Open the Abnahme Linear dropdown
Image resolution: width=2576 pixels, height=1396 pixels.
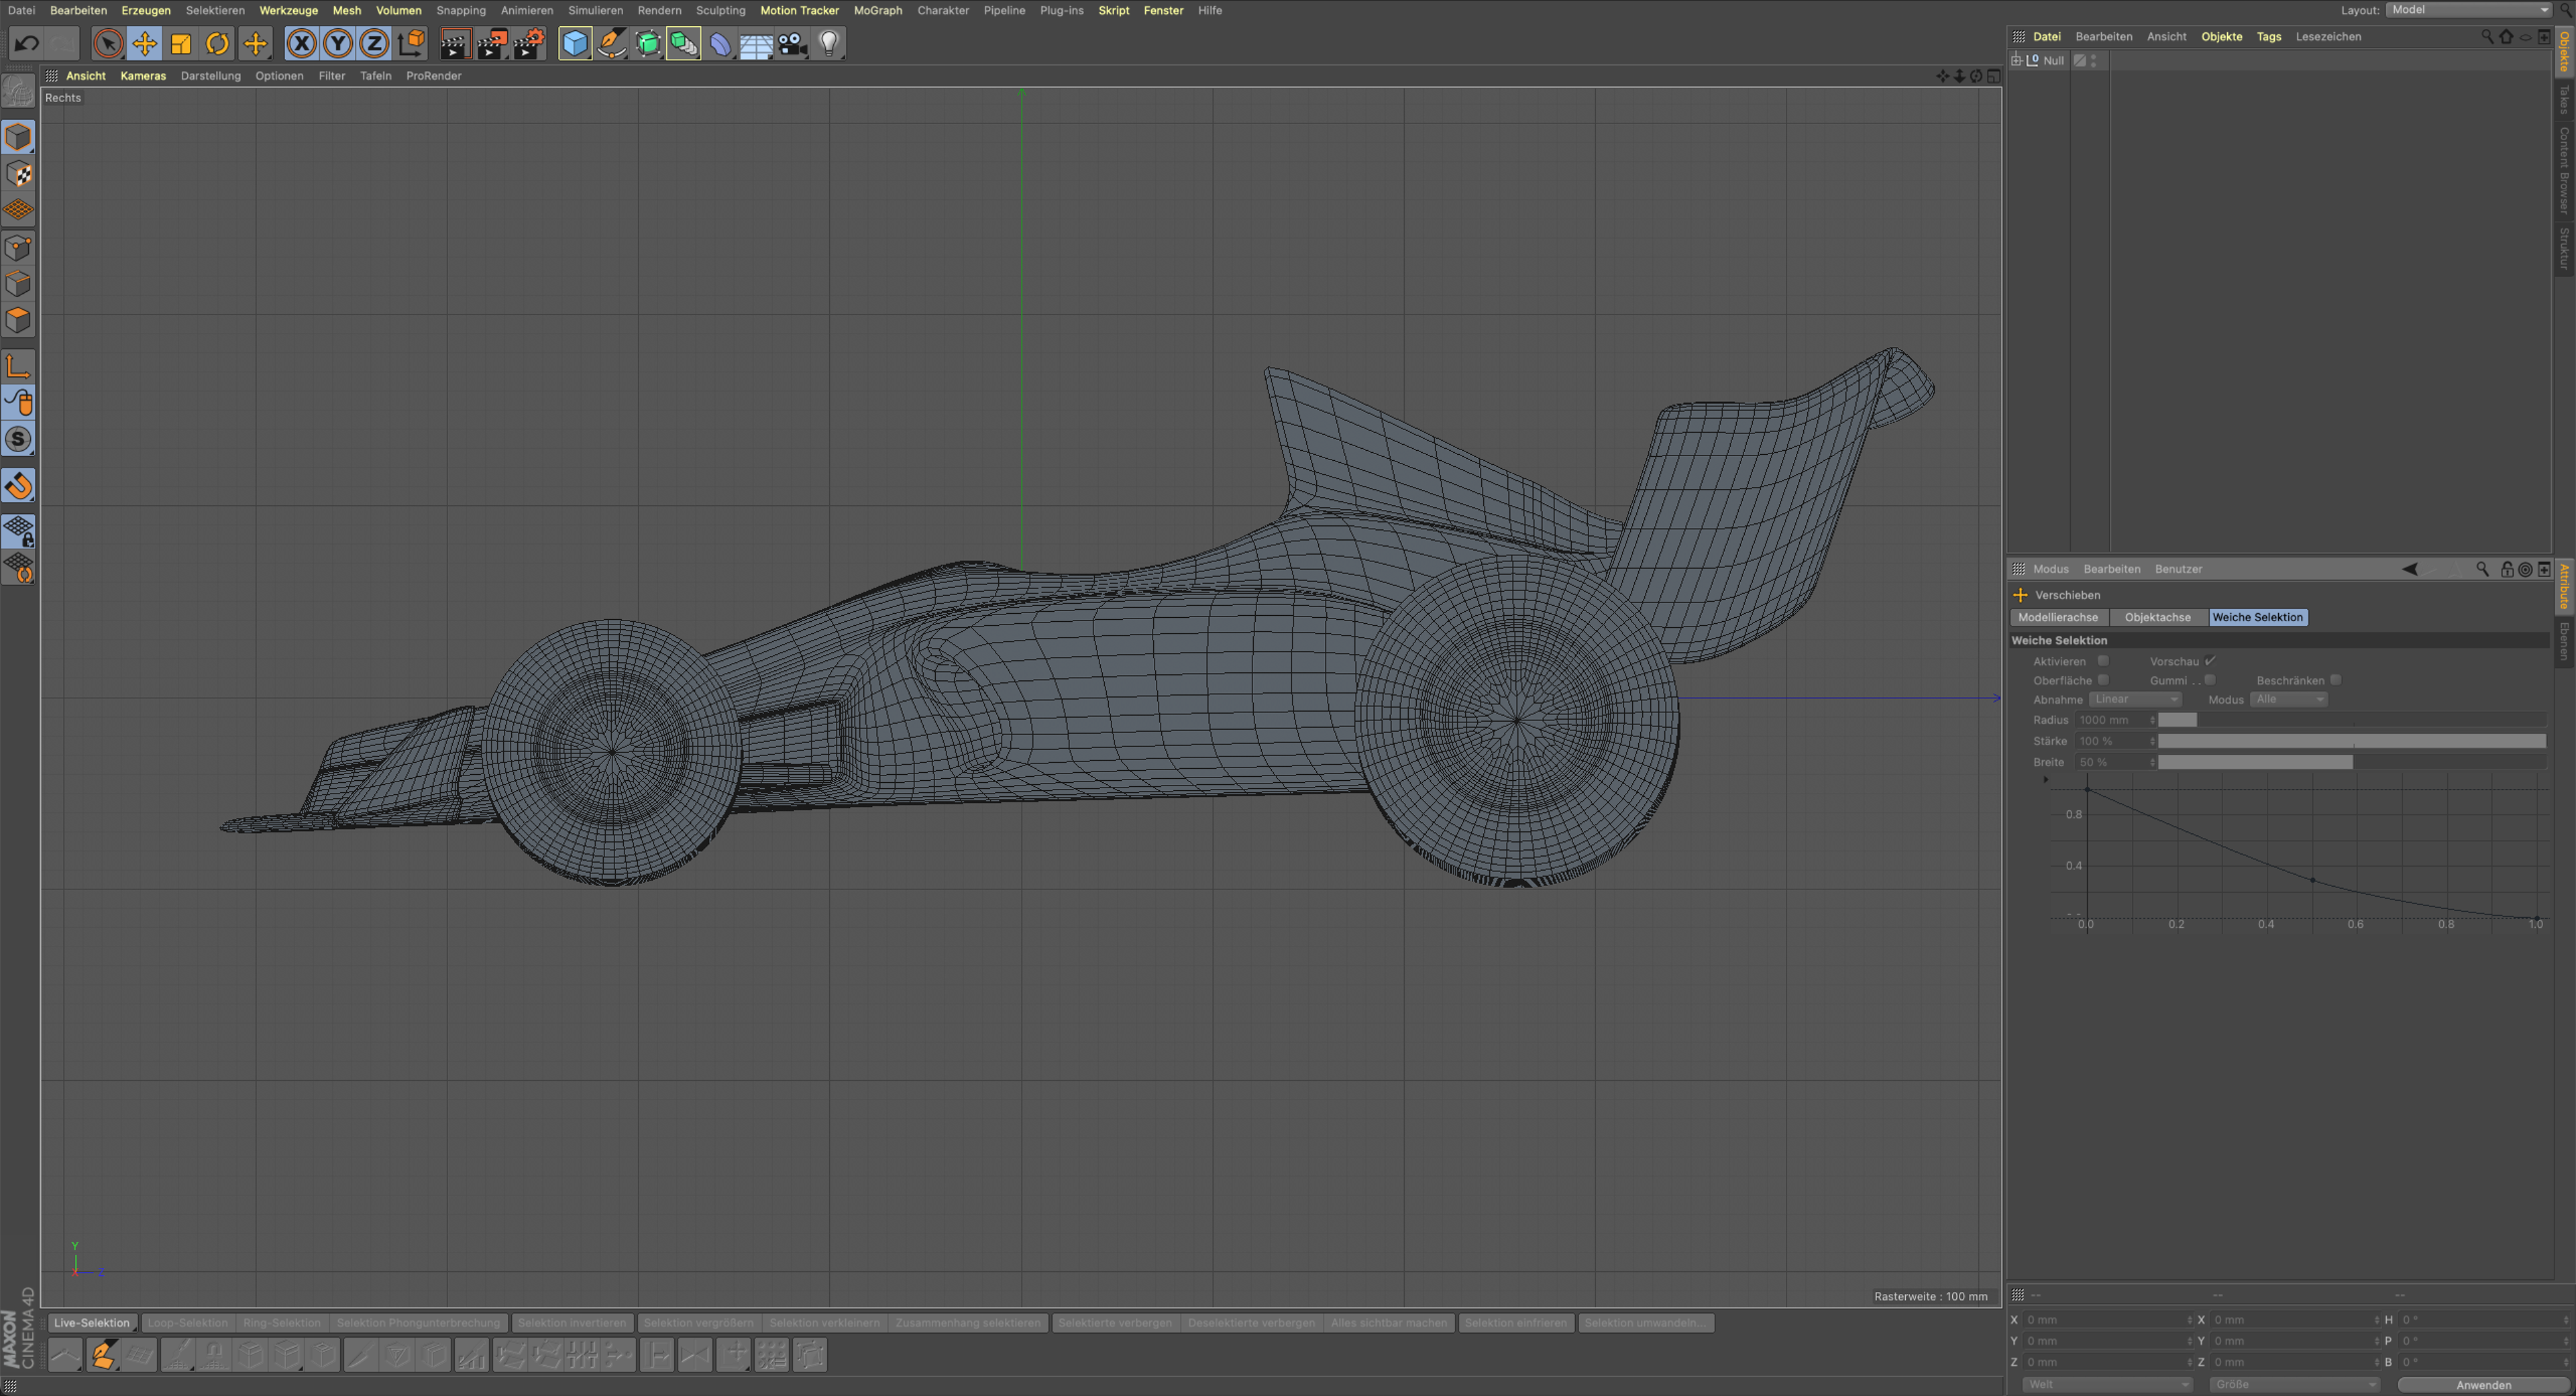[2135, 700]
